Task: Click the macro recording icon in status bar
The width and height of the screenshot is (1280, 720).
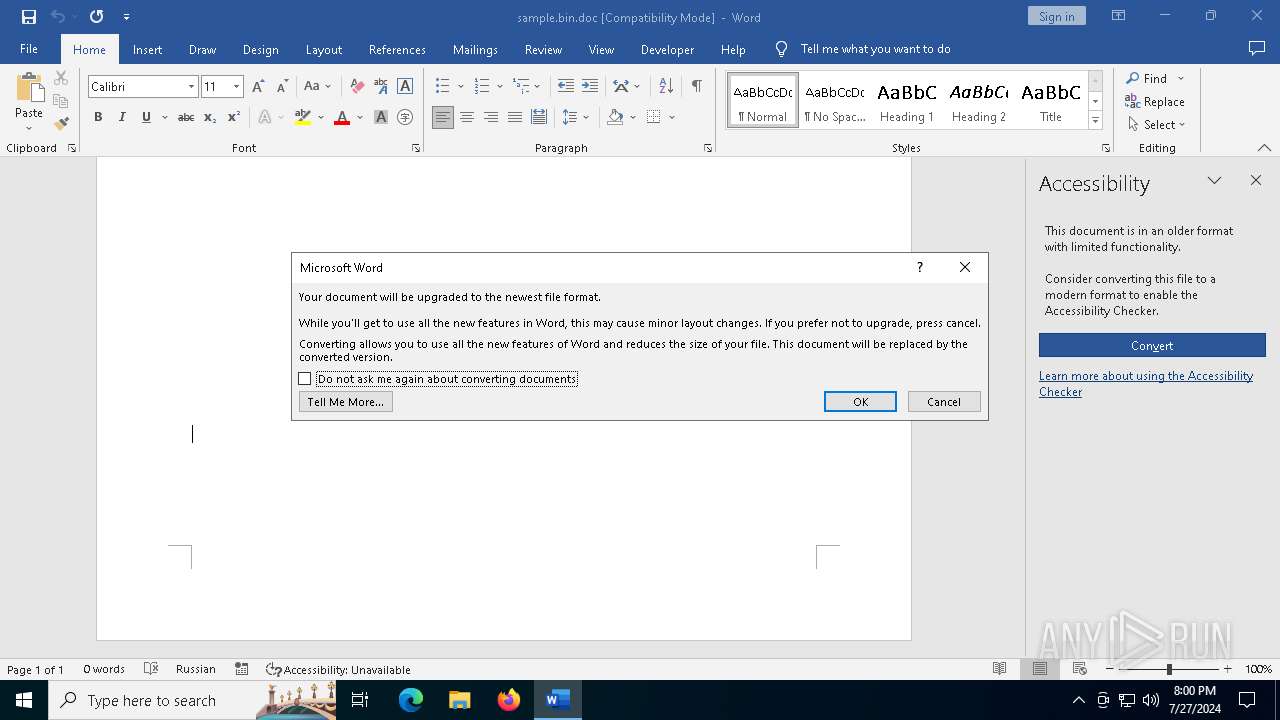Action: (242, 669)
